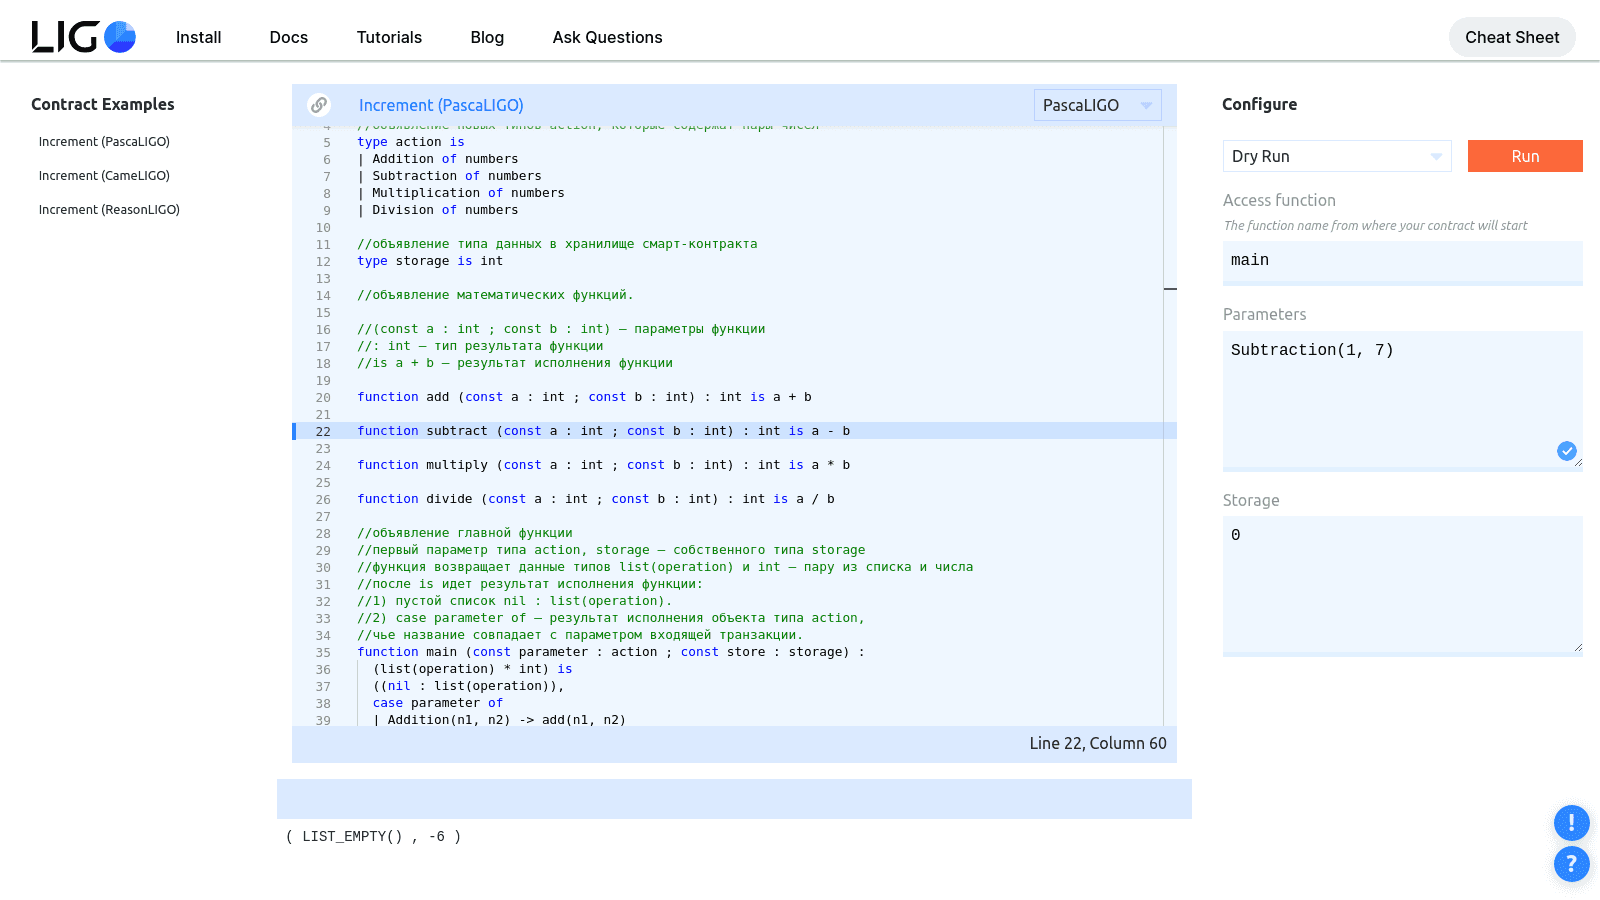1600x900 pixels.
Task: Open the Dry Run command dropdown
Action: tap(1336, 156)
